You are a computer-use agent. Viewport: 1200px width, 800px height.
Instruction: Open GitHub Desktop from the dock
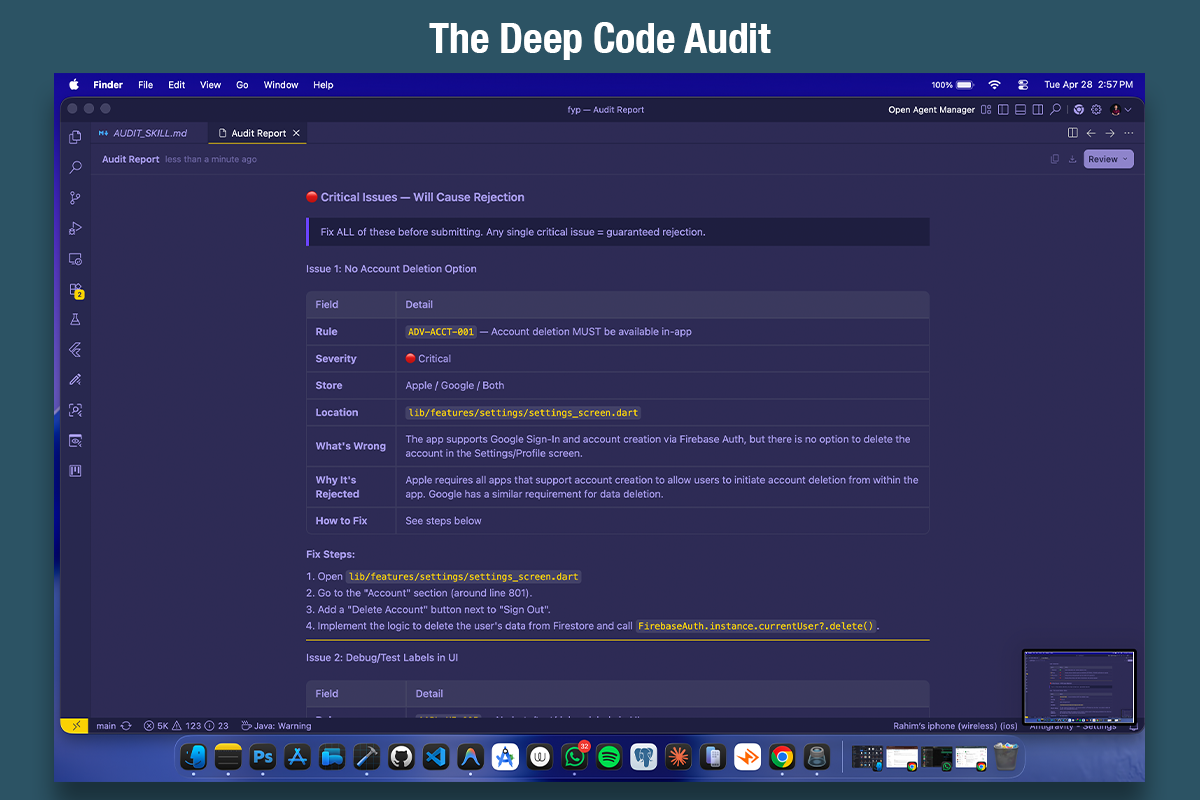[401, 757]
